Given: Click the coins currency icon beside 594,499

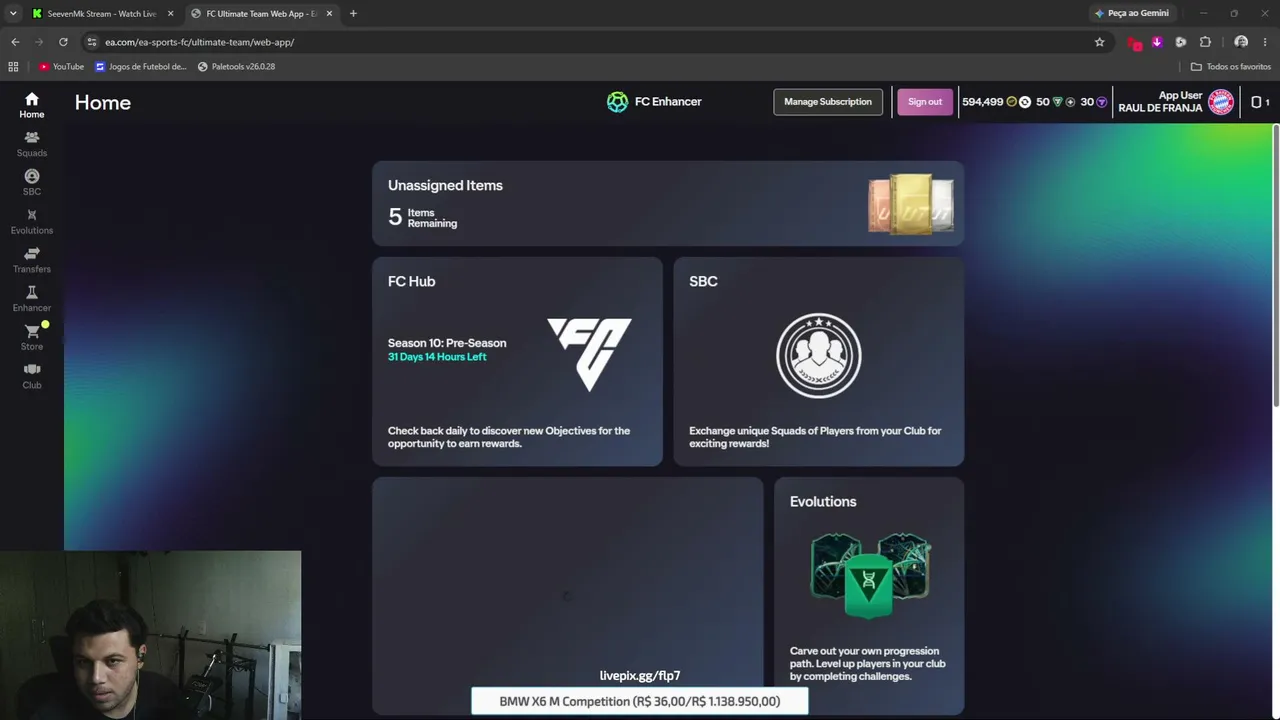Looking at the screenshot, I should point(1011,102).
